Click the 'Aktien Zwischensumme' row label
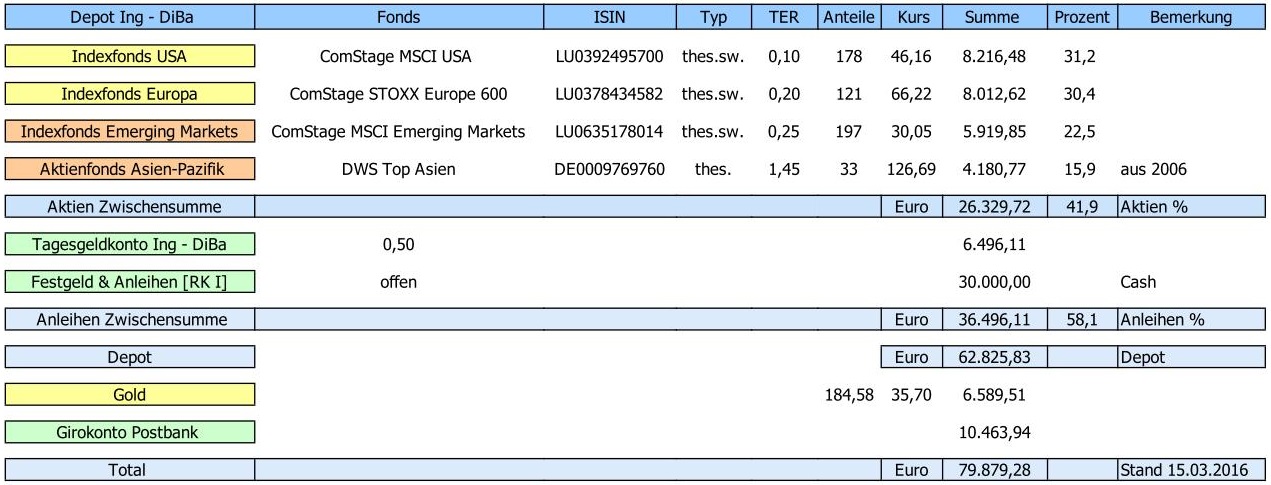1271x485 pixels. click(130, 207)
